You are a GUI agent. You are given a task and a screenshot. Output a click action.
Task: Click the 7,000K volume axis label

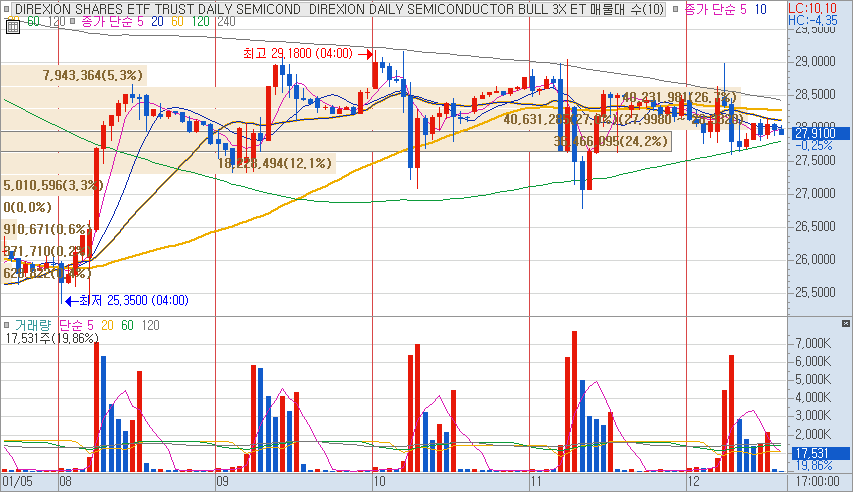[813, 343]
